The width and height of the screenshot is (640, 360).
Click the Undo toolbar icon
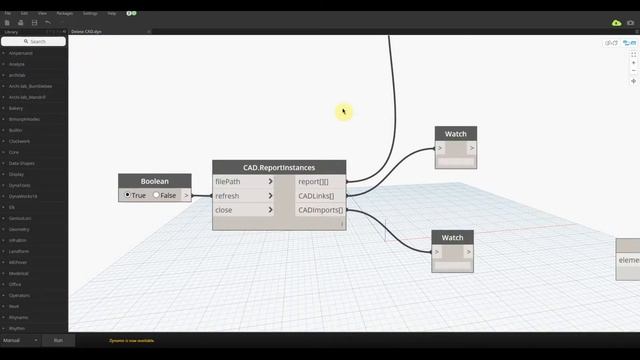[x=48, y=23]
